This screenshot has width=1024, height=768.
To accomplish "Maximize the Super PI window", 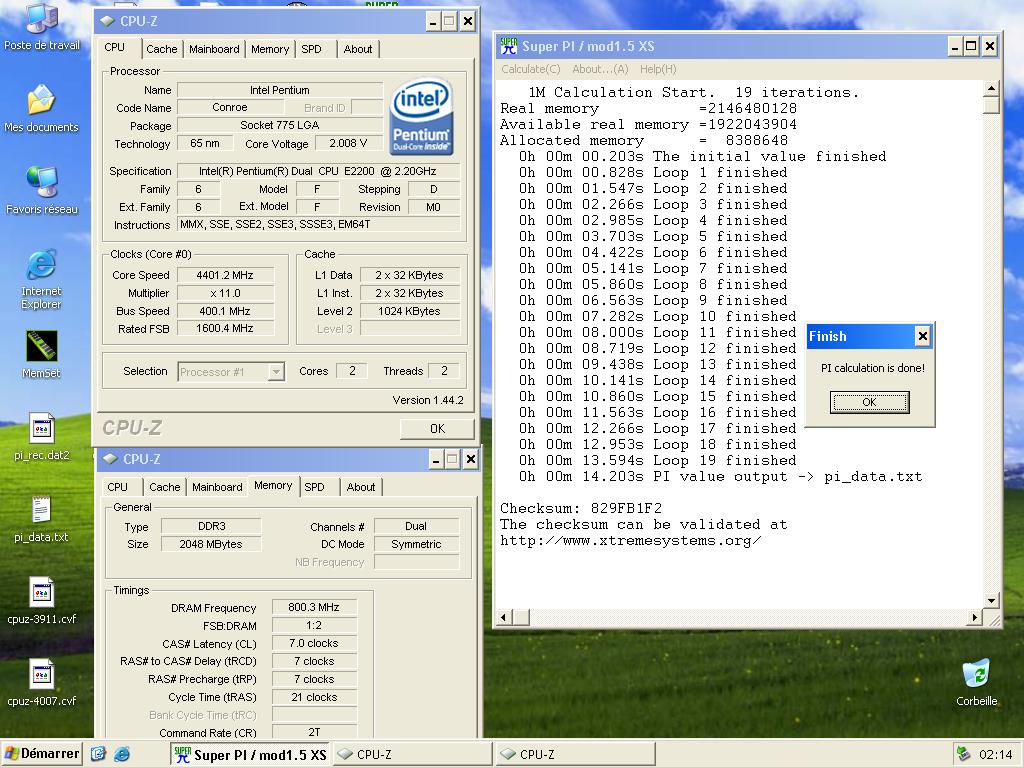I will (971, 46).
